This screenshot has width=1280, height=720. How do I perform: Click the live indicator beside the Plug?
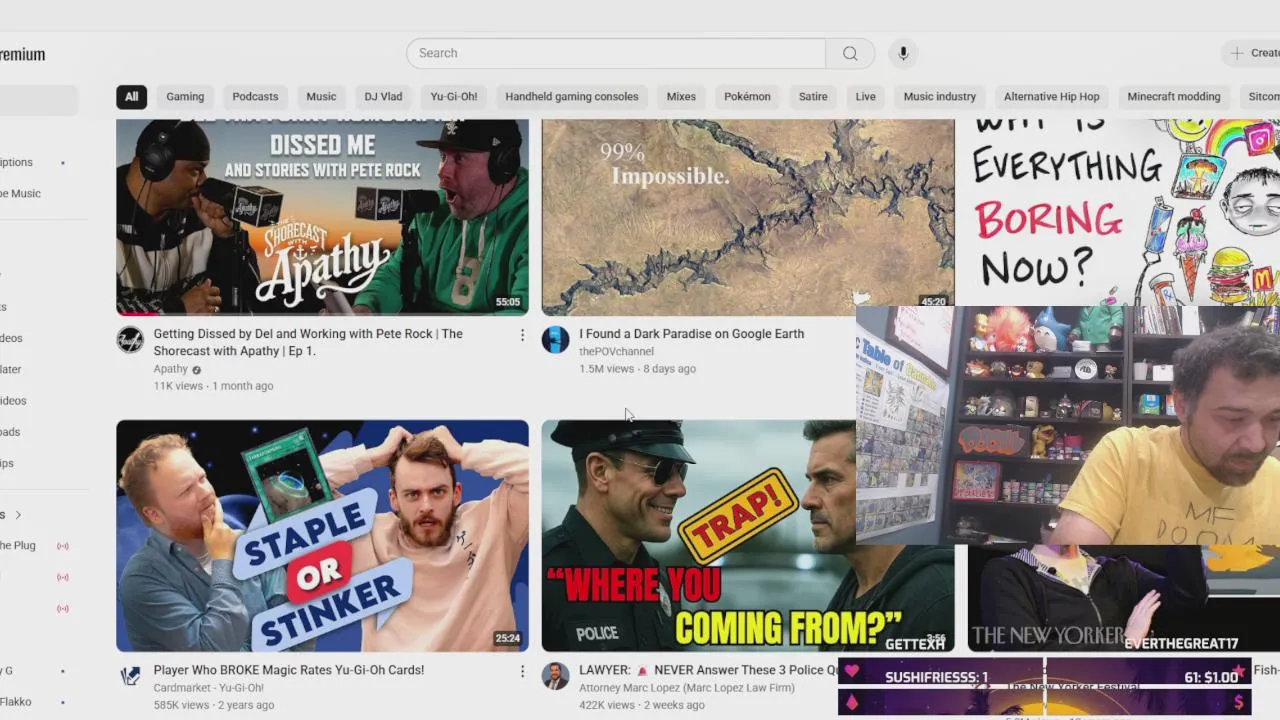point(63,546)
